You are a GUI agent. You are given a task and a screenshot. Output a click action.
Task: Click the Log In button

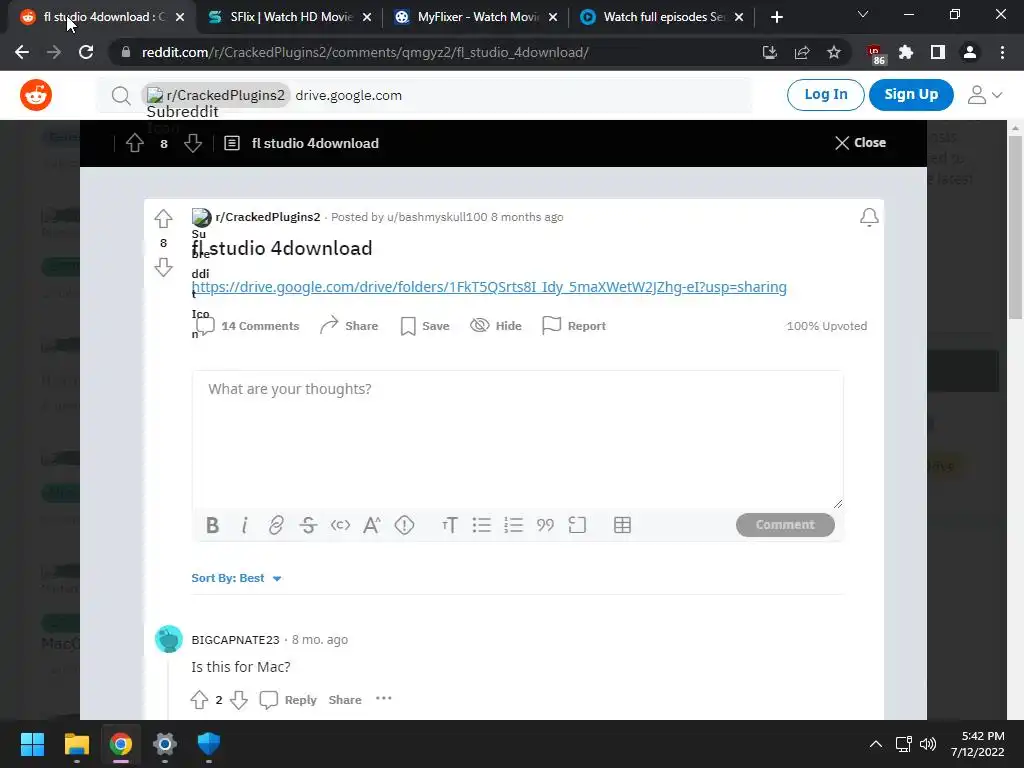click(x=825, y=95)
